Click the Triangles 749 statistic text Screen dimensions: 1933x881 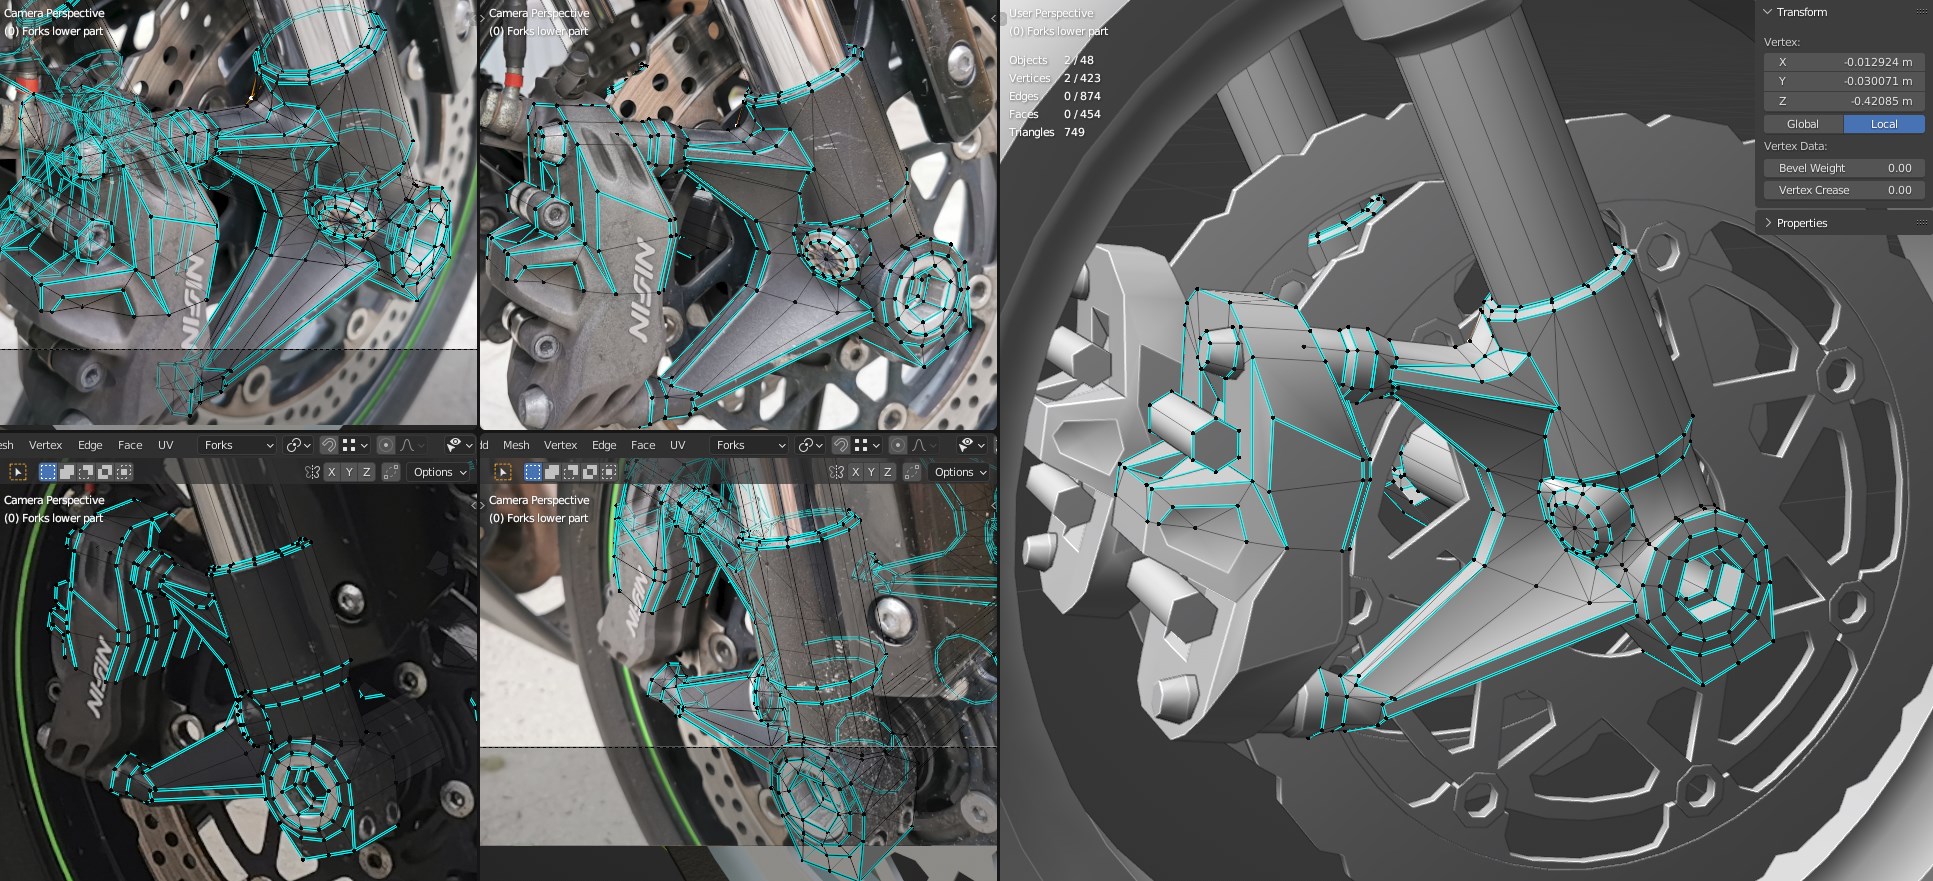(x=1047, y=132)
